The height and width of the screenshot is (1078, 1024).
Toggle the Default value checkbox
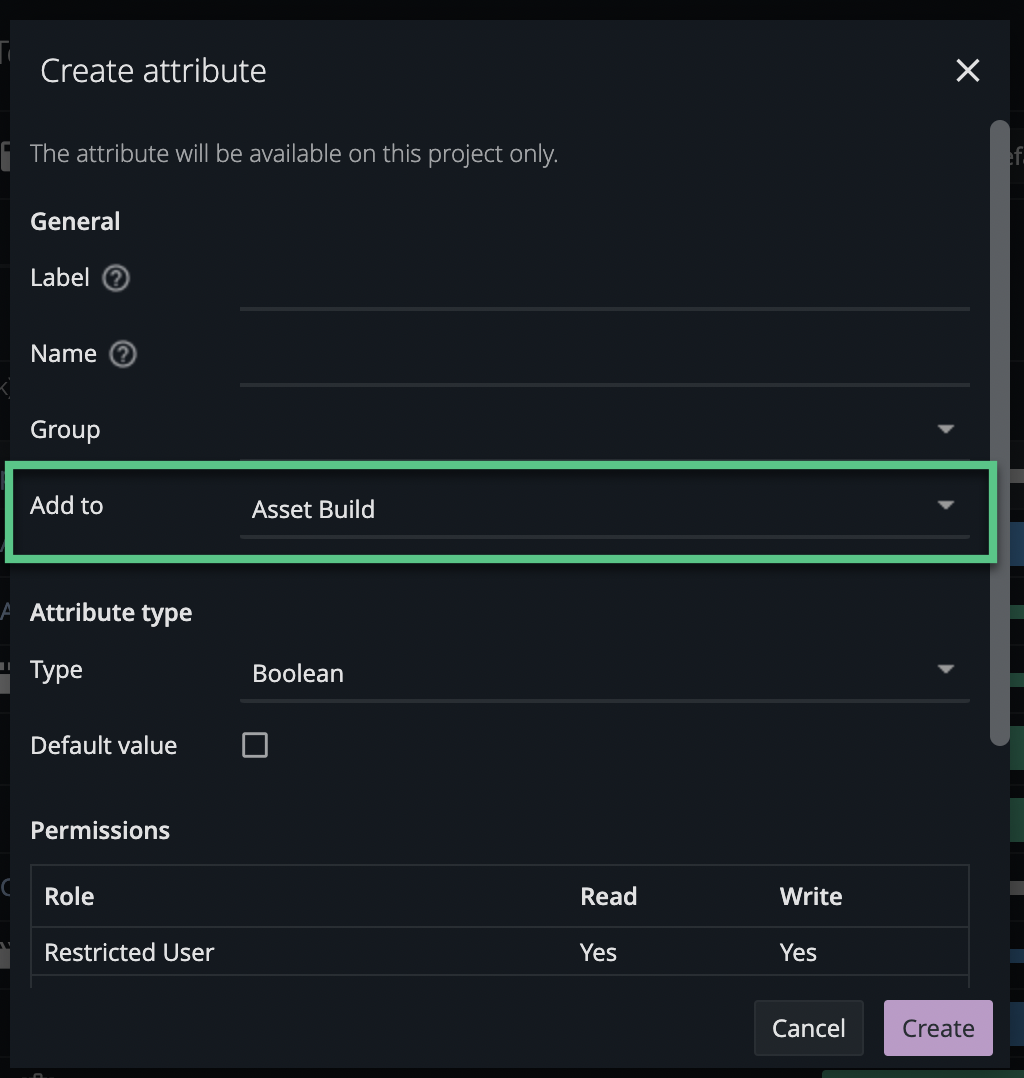coord(255,745)
